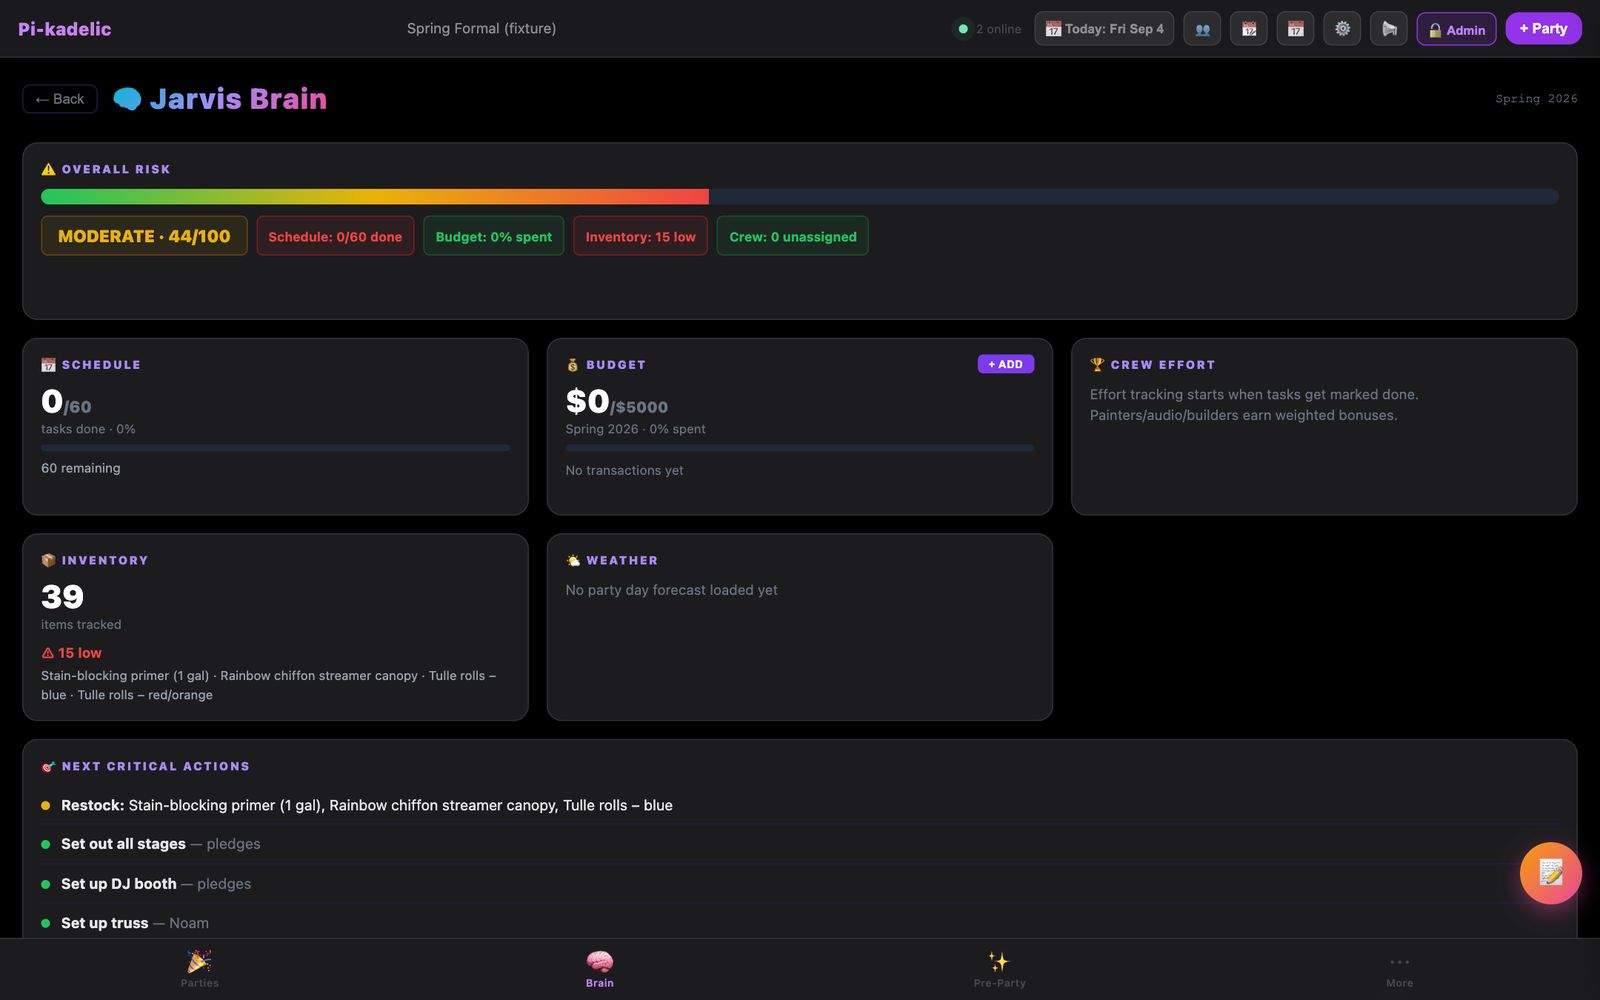Viewport: 1600px width, 1000px height.
Task: Click the Crew Effort trophy icon
Action: [x=1097, y=365]
